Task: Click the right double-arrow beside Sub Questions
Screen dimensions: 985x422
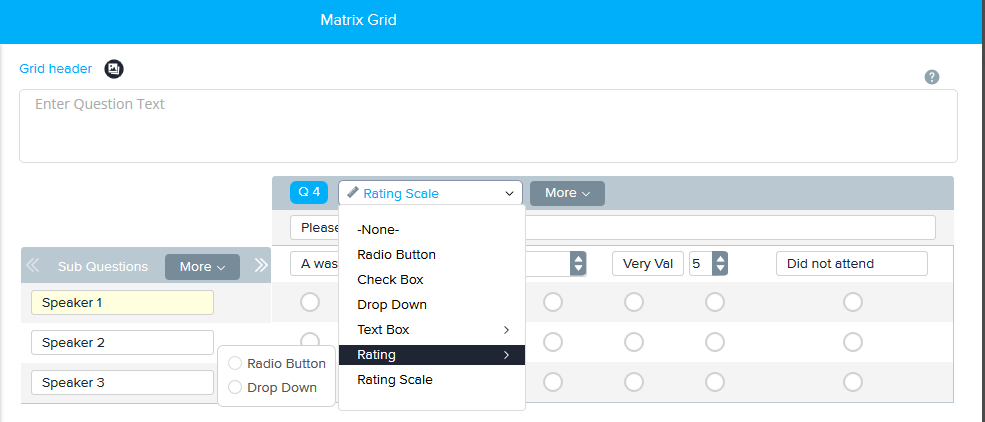Action: point(261,266)
